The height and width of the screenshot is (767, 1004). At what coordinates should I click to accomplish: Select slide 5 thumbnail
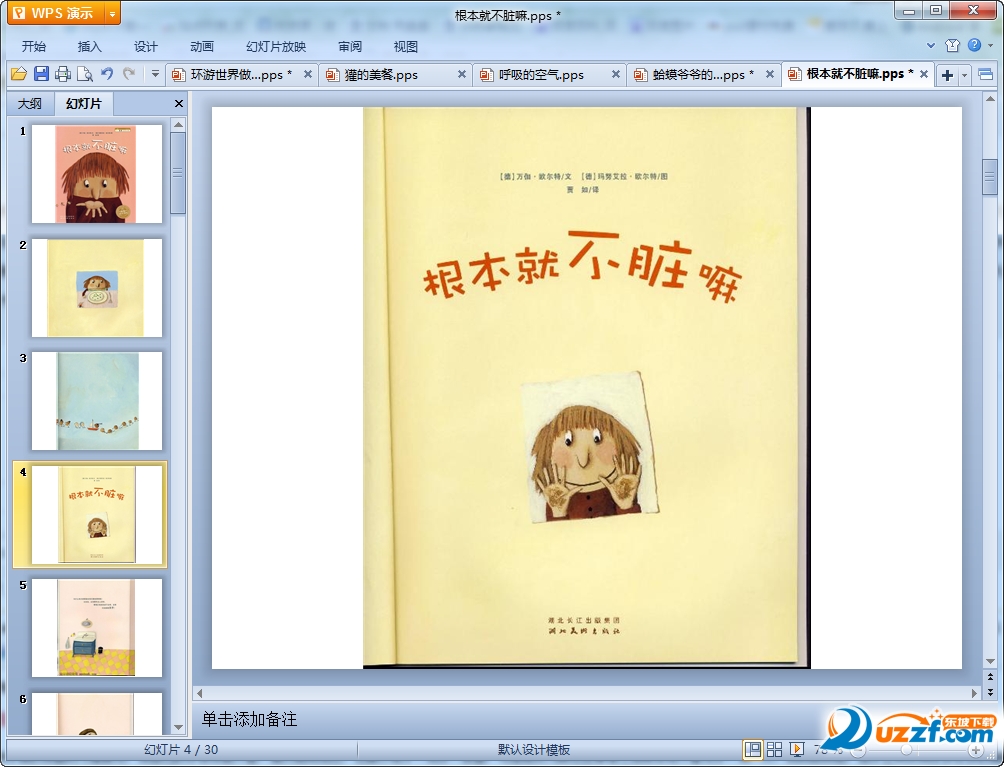tap(97, 627)
